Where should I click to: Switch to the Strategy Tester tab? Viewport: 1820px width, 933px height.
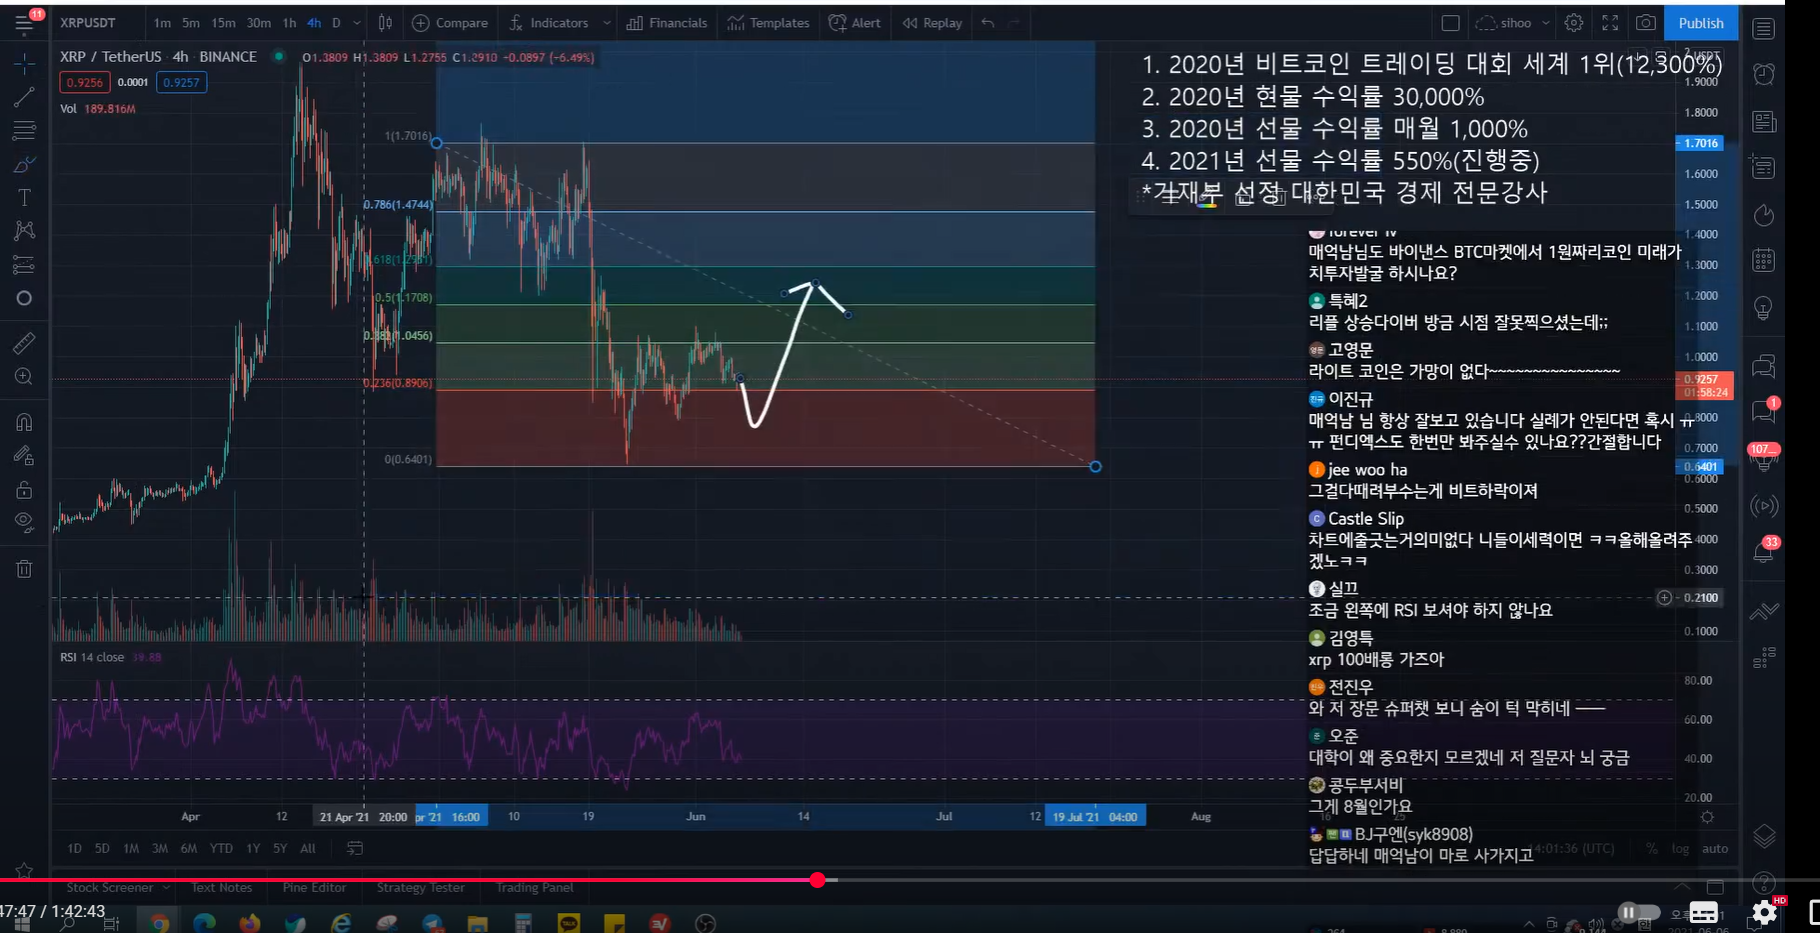click(x=420, y=888)
